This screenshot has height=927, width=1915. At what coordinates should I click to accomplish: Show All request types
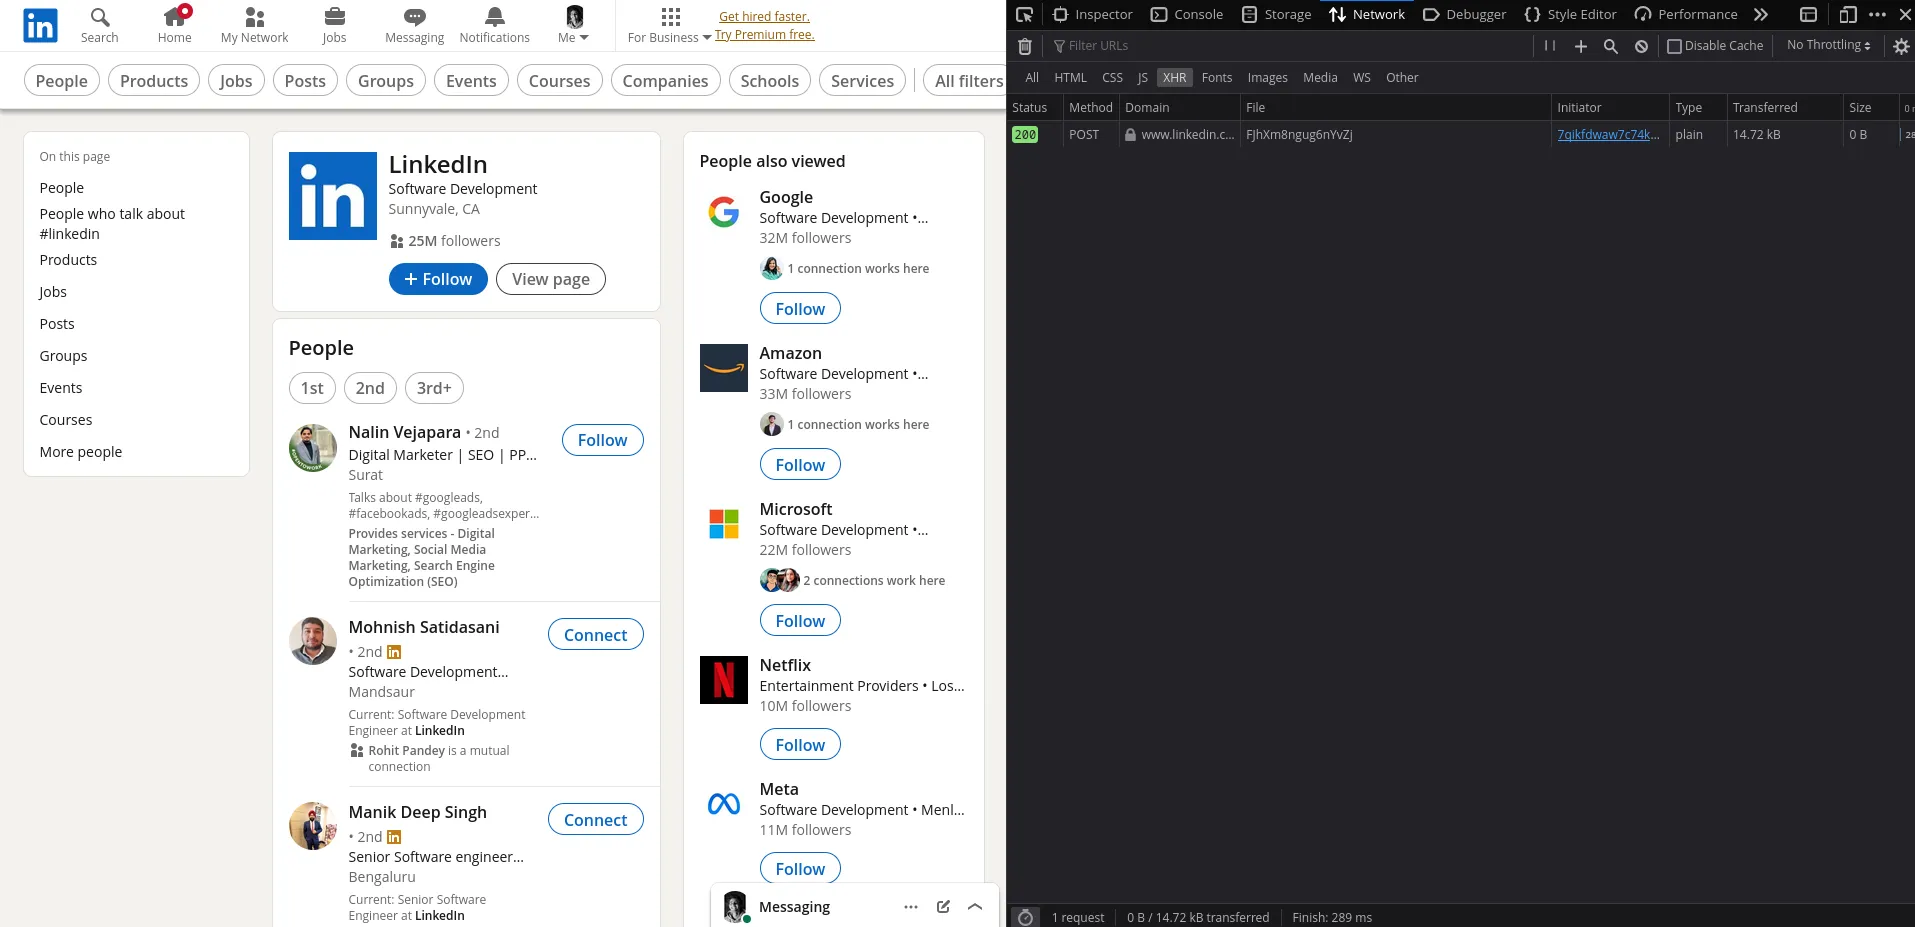point(1032,78)
